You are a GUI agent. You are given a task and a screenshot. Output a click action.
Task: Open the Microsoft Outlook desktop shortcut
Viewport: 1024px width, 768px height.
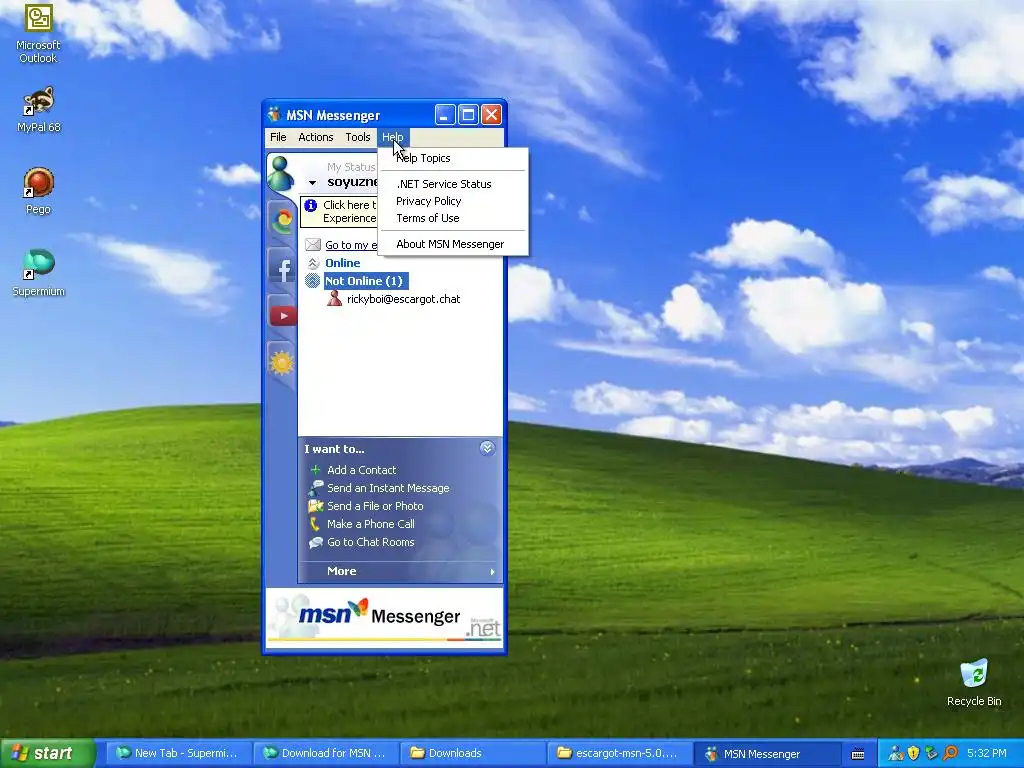pos(38,33)
